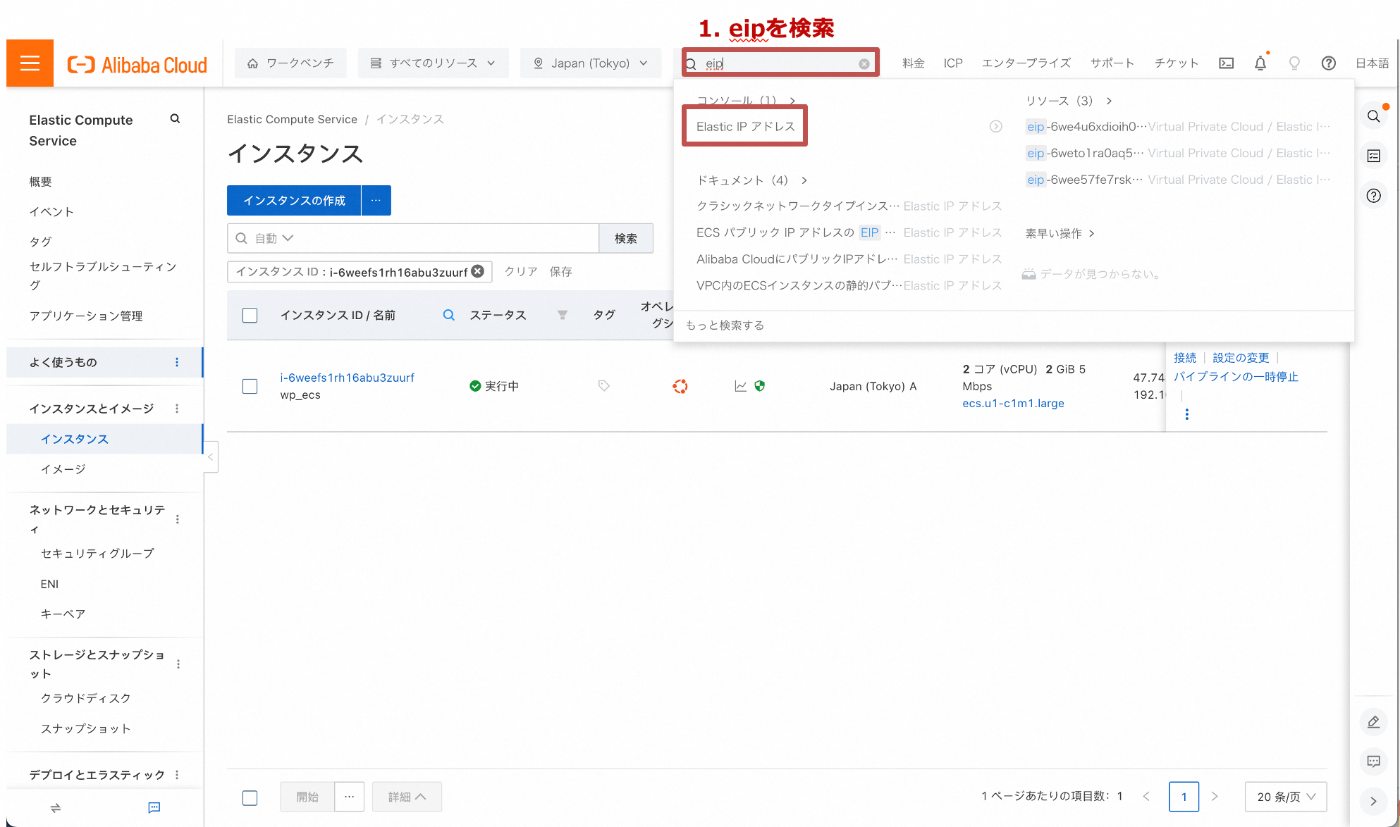Open the 20 条/页 page size dropdown
This screenshot has height=827, width=1400.
1286,797
